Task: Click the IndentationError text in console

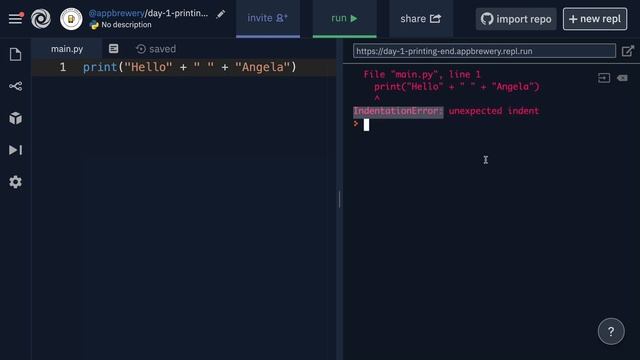Action: [x=398, y=111]
